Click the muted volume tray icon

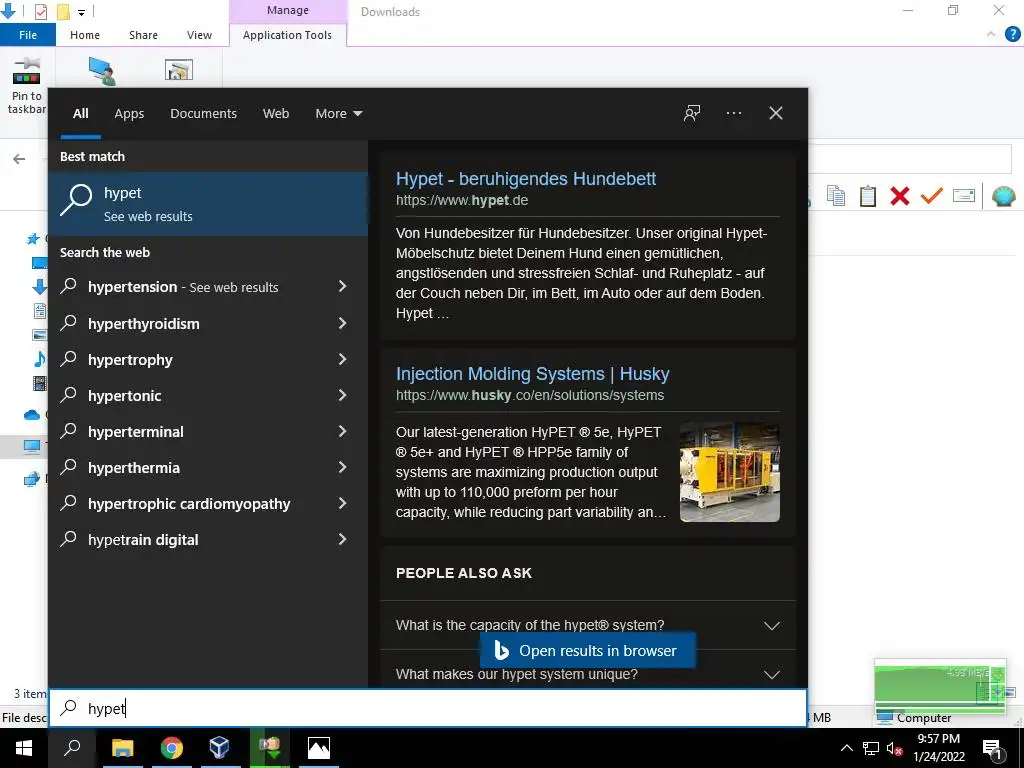pos(894,748)
